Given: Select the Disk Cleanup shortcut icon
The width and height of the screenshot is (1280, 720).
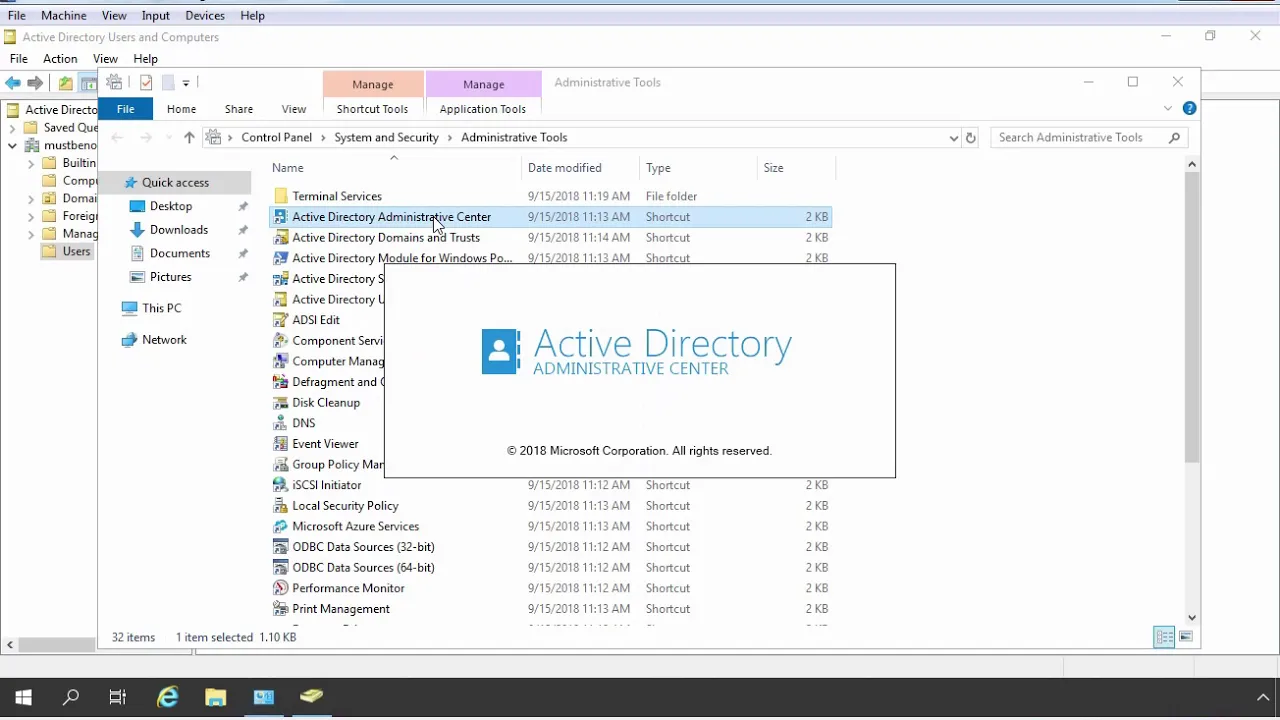Looking at the screenshot, I should pos(281,403).
